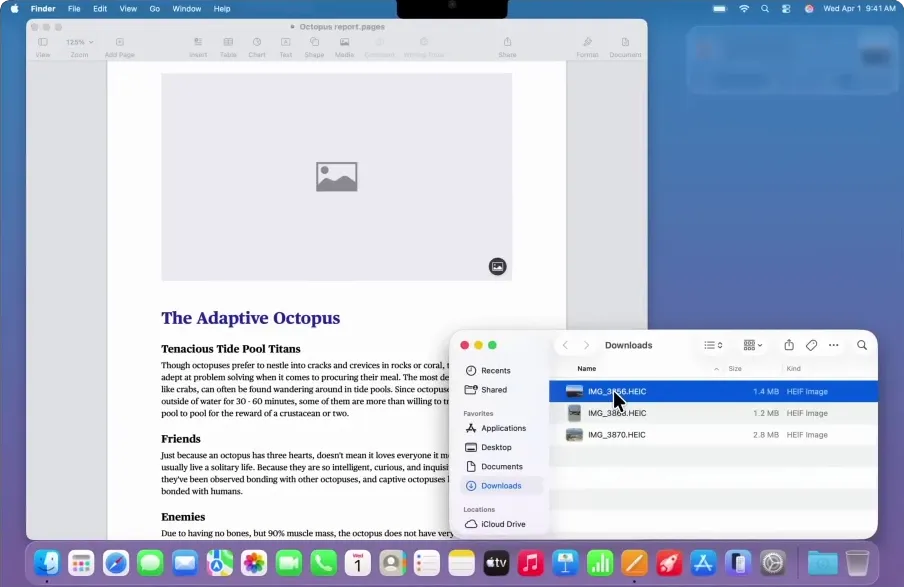Click the media placeholder button in Pages document
Screen dimensions: 904x587
point(498,266)
